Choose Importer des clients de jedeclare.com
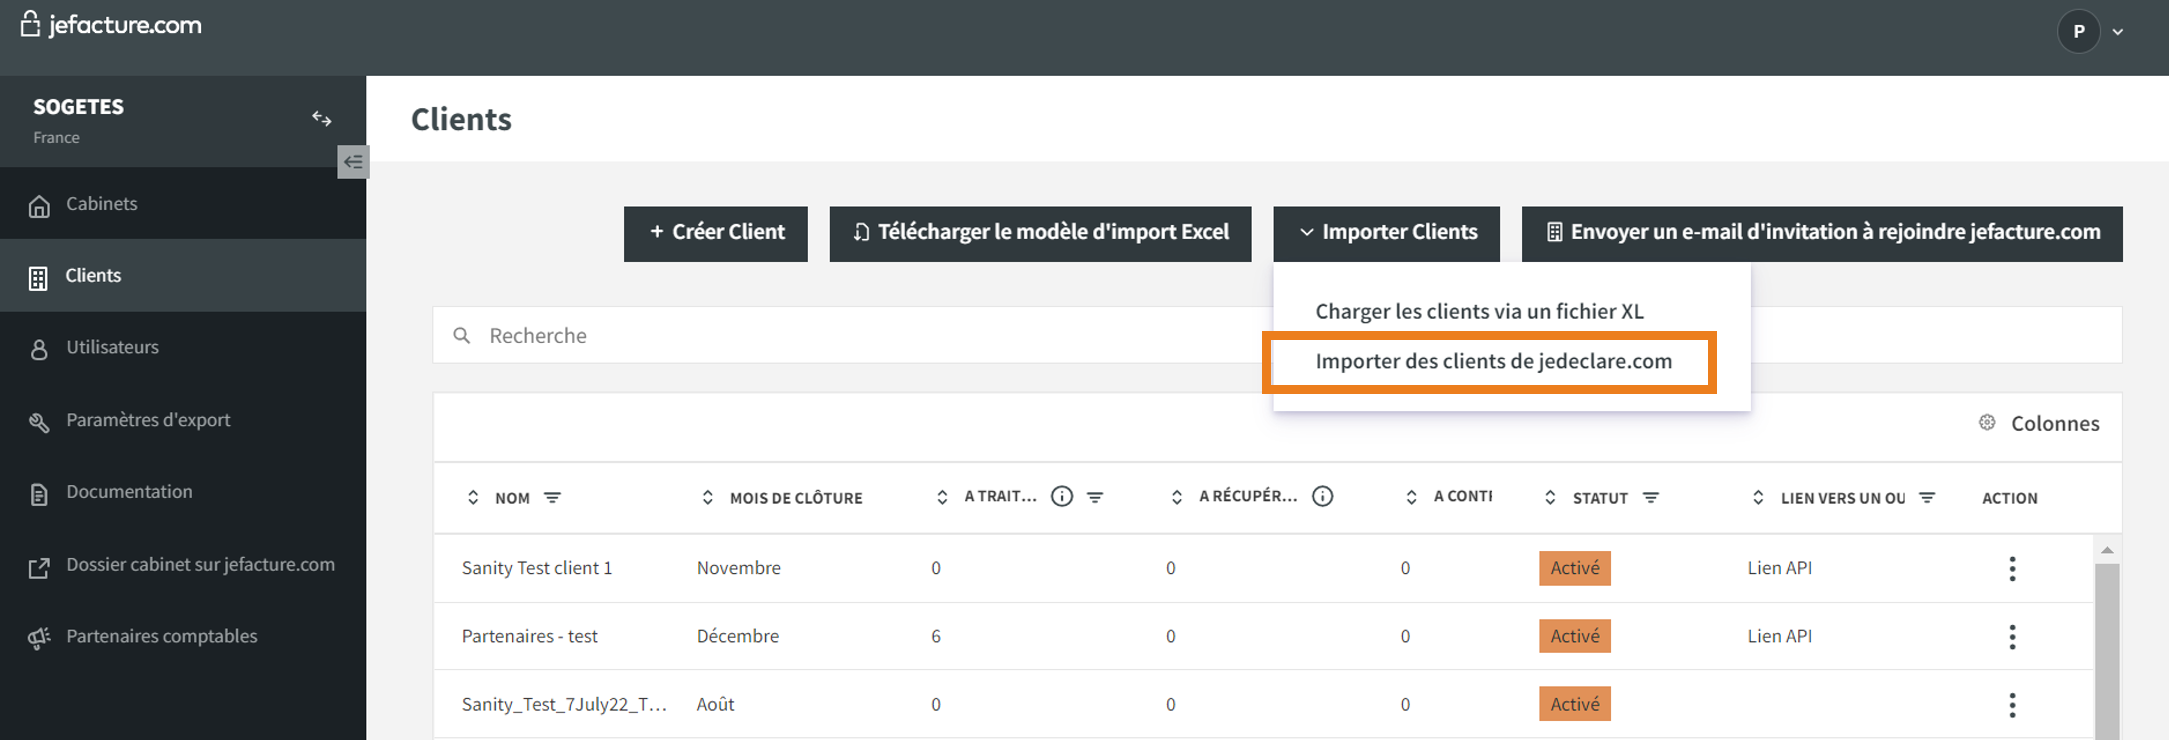 pyautogui.click(x=1493, y=361)
